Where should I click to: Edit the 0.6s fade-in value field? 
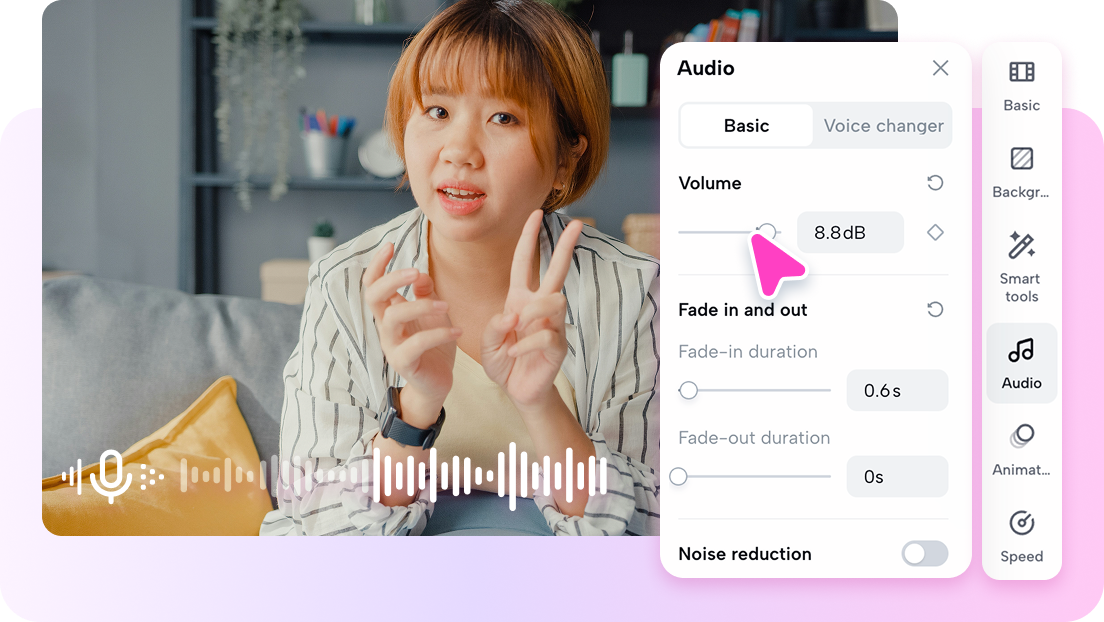(x=897, y=390)
